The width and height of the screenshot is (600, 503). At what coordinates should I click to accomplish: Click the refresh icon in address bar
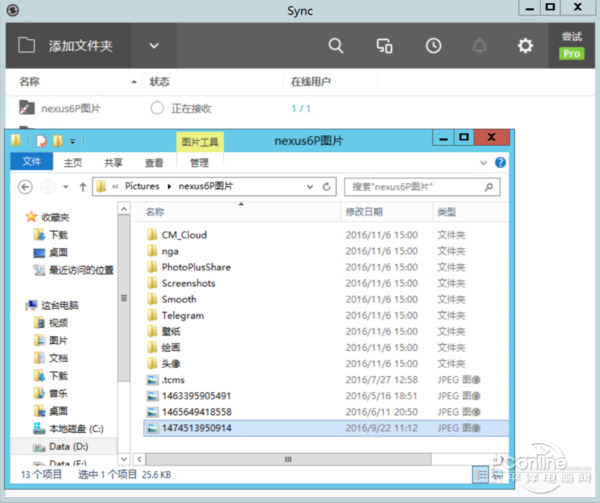(326, 187)
